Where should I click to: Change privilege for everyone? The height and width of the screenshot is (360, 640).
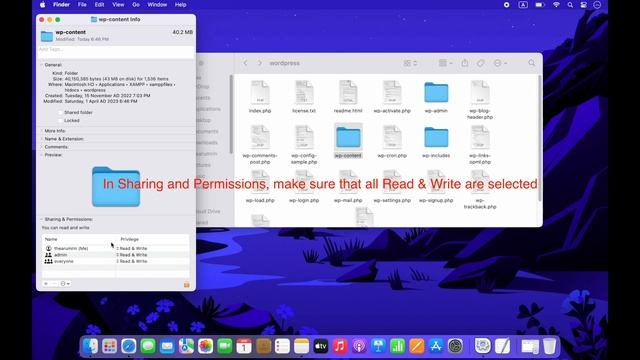click(132, 261)
